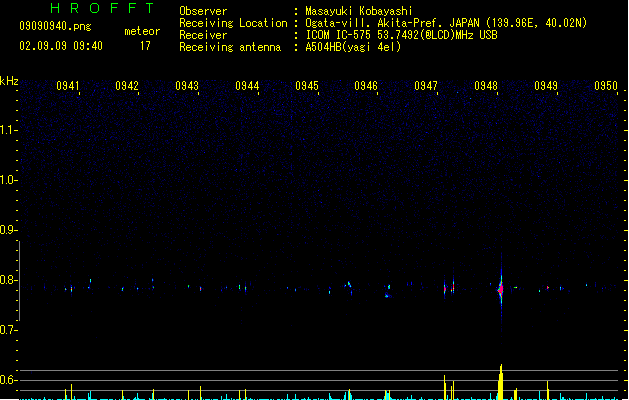Click the 0942 time marker
Screen dimensions: 629x400
(x=127, y=86)
